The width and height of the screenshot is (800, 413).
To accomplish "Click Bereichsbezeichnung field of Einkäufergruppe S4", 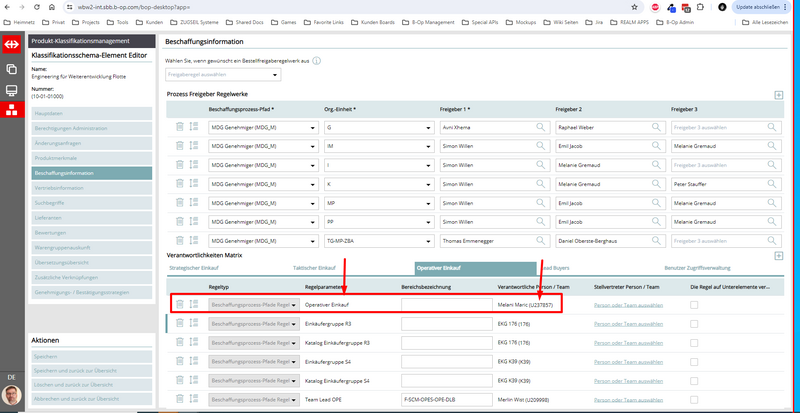I will pyautogui.click(x=443, y=362).
